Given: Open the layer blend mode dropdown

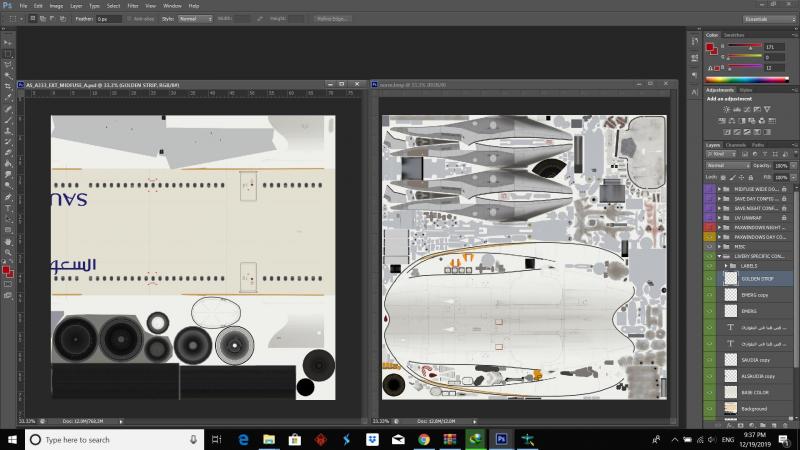Looking at the screenshot, I should point(728,165).
